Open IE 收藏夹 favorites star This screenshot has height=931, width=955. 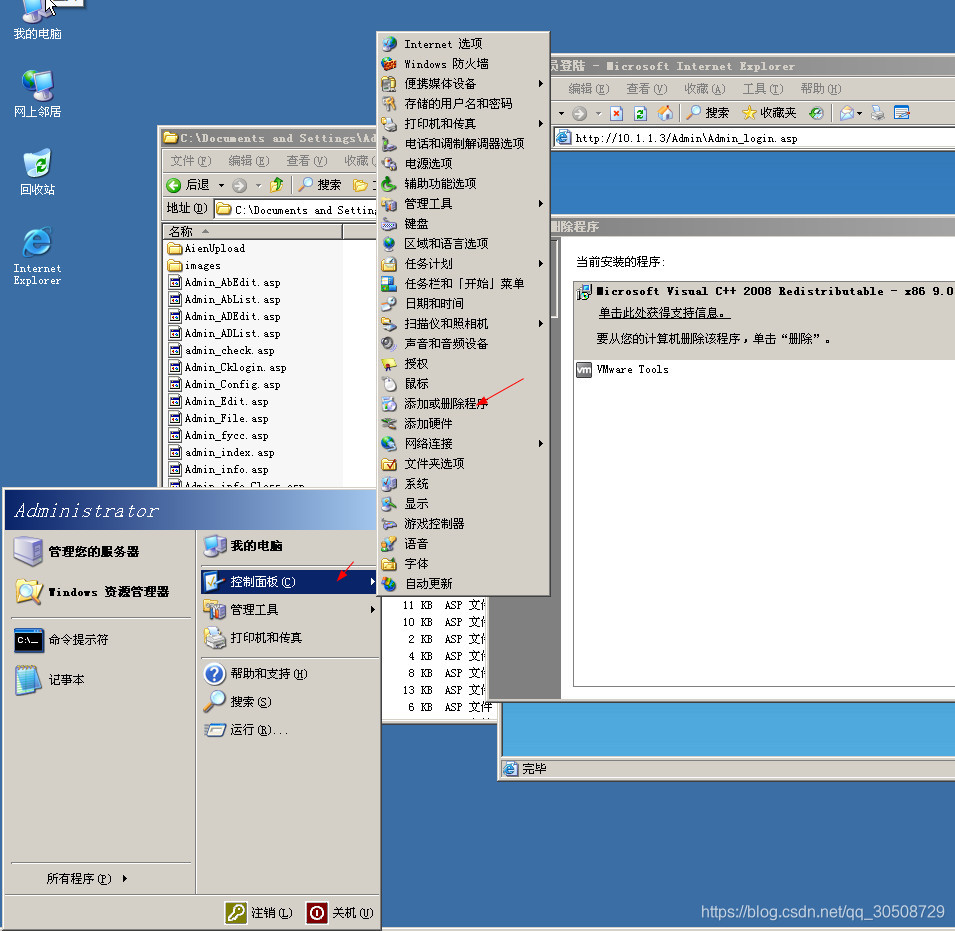click(769, 113)
